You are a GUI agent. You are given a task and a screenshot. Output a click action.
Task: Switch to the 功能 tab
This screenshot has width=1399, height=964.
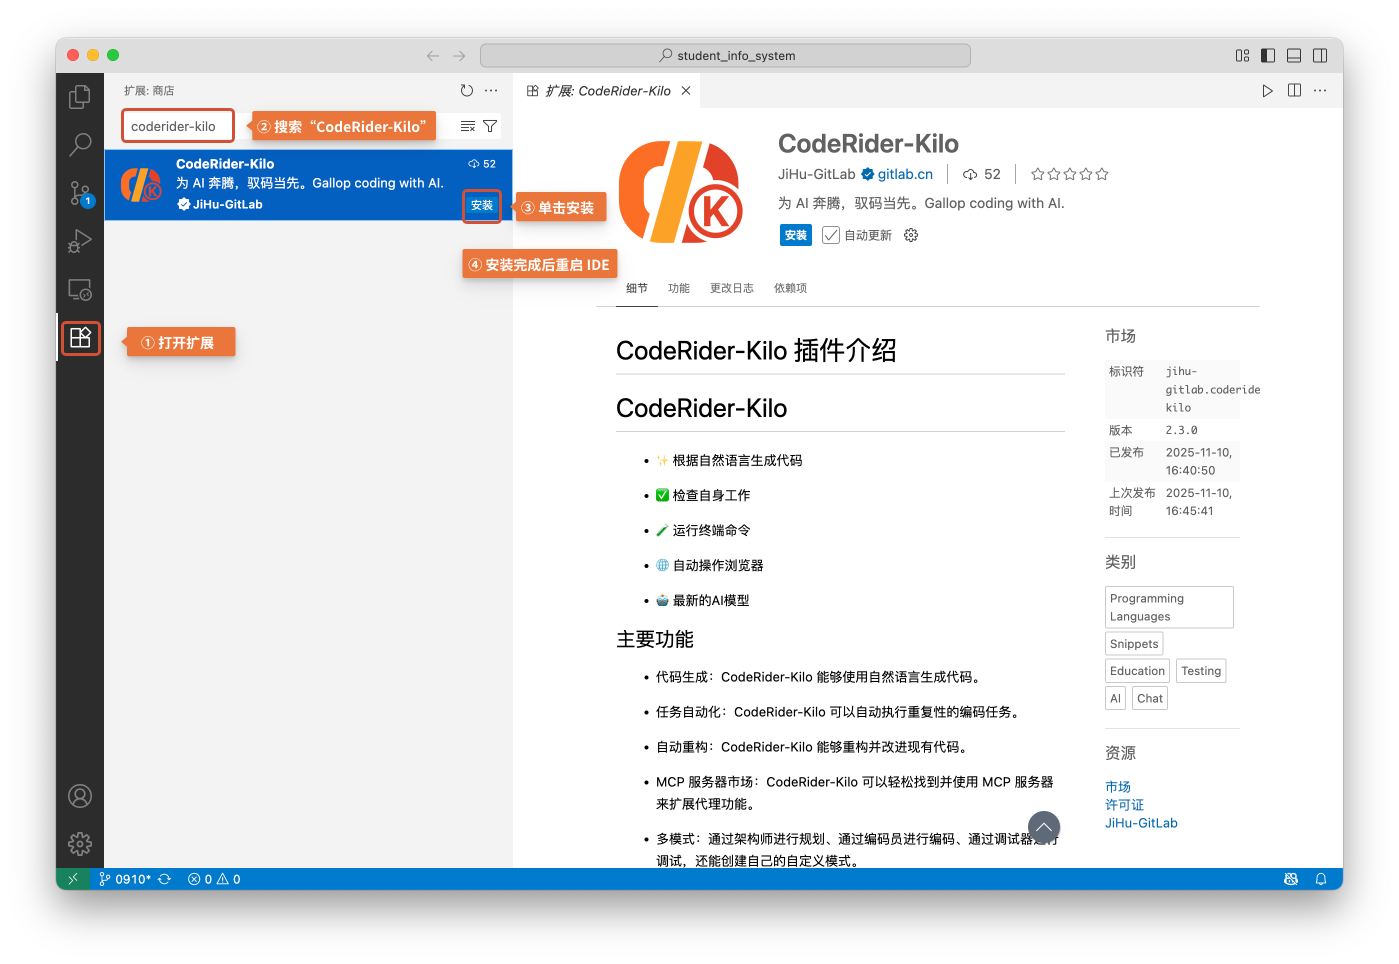(679, 288)
